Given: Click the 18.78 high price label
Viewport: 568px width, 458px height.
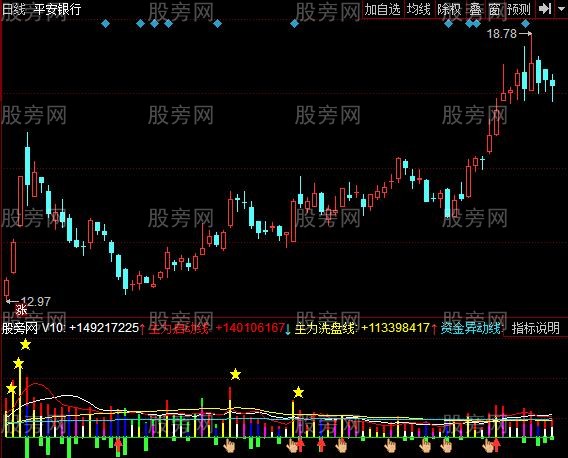Looking at the screenshot, I should point(502,34).
